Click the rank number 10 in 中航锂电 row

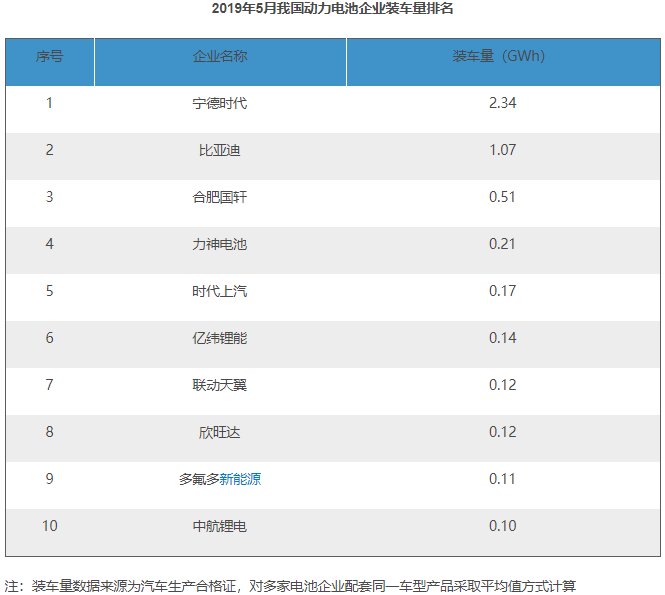[x=50, y=526]
